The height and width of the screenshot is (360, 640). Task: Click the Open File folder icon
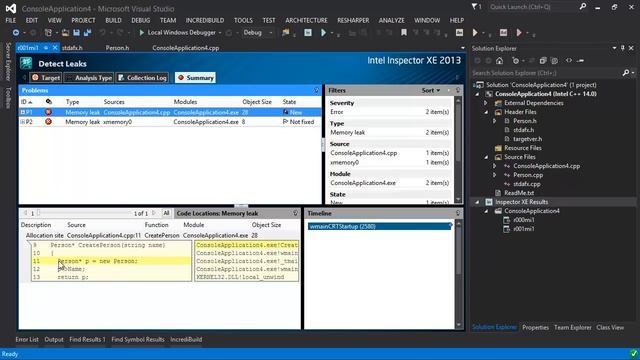coord(65,33)
